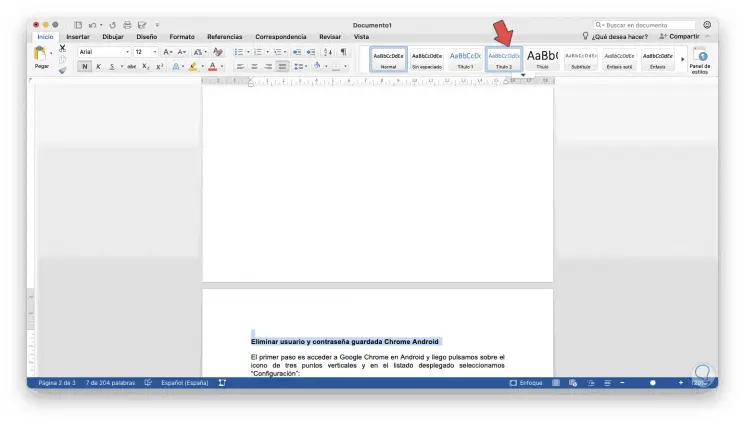The height and width of the screenshot is (424, 745).
Task: Open the Dibujar ribbon tab
Action: 113,37
